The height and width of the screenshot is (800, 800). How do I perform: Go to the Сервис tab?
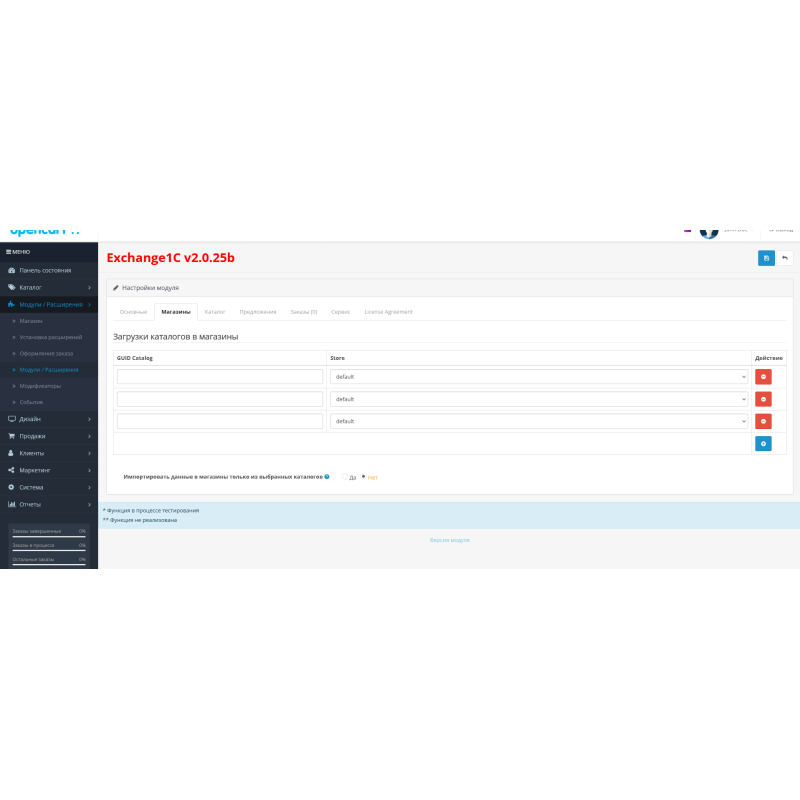[x=340, y=312]
